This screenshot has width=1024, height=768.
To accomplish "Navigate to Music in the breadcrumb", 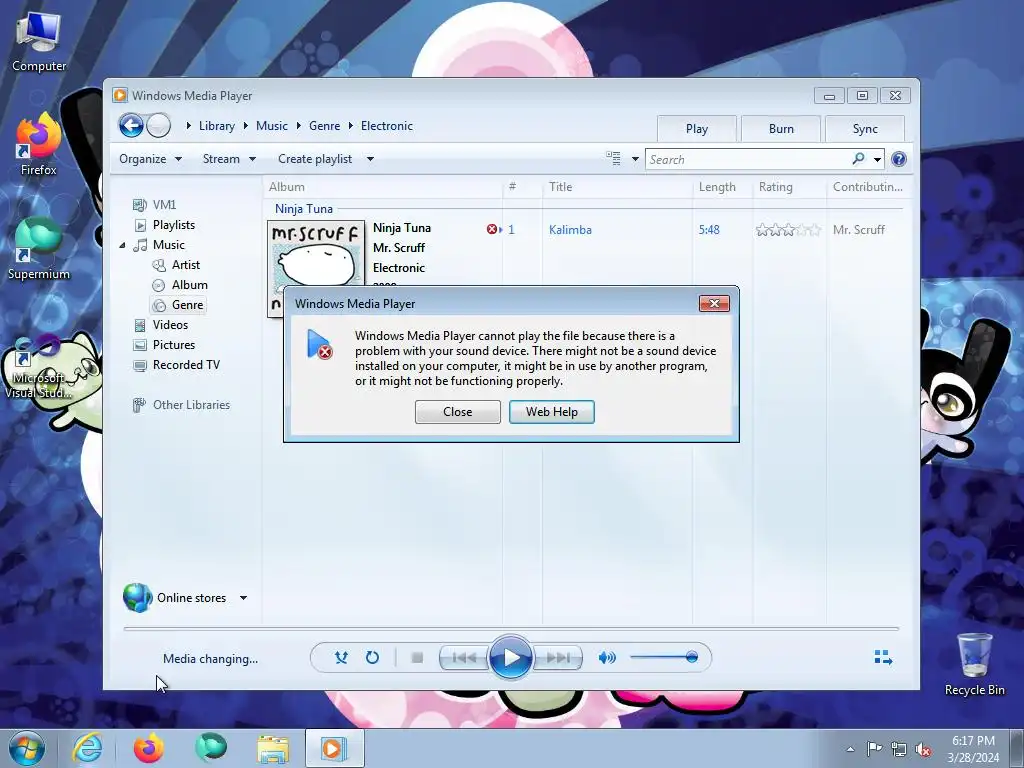I will [x=272, y=126].
